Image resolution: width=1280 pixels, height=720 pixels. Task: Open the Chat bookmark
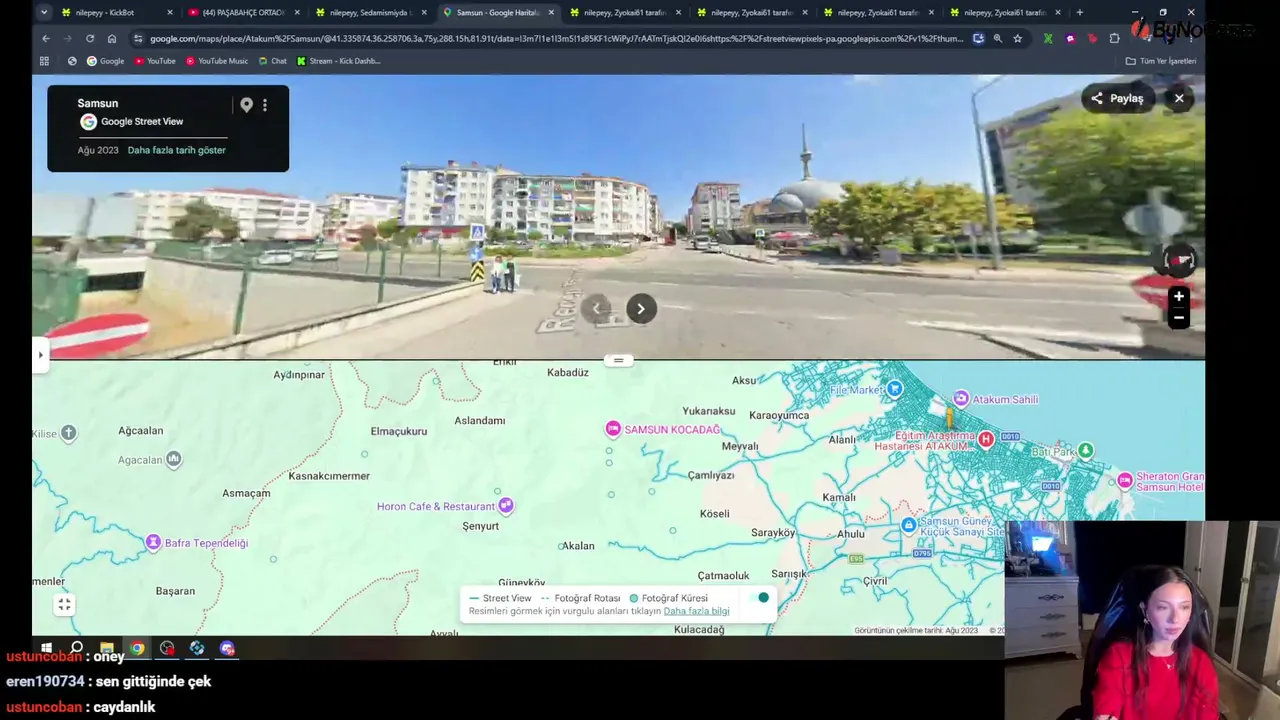pyautogui.click(x=272, y=61)
